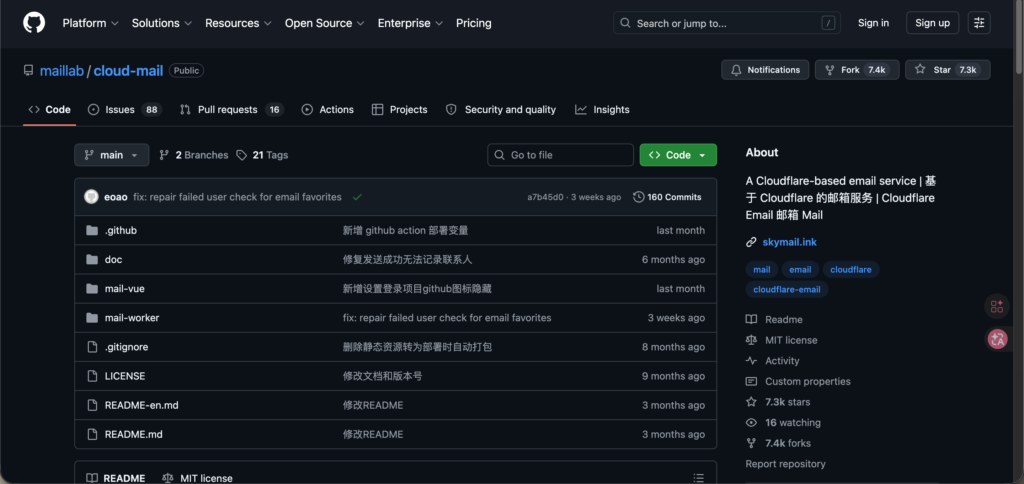Open the green Code dropdown
This screenshot has width=1024, height=484.
[x=678, y=155]
